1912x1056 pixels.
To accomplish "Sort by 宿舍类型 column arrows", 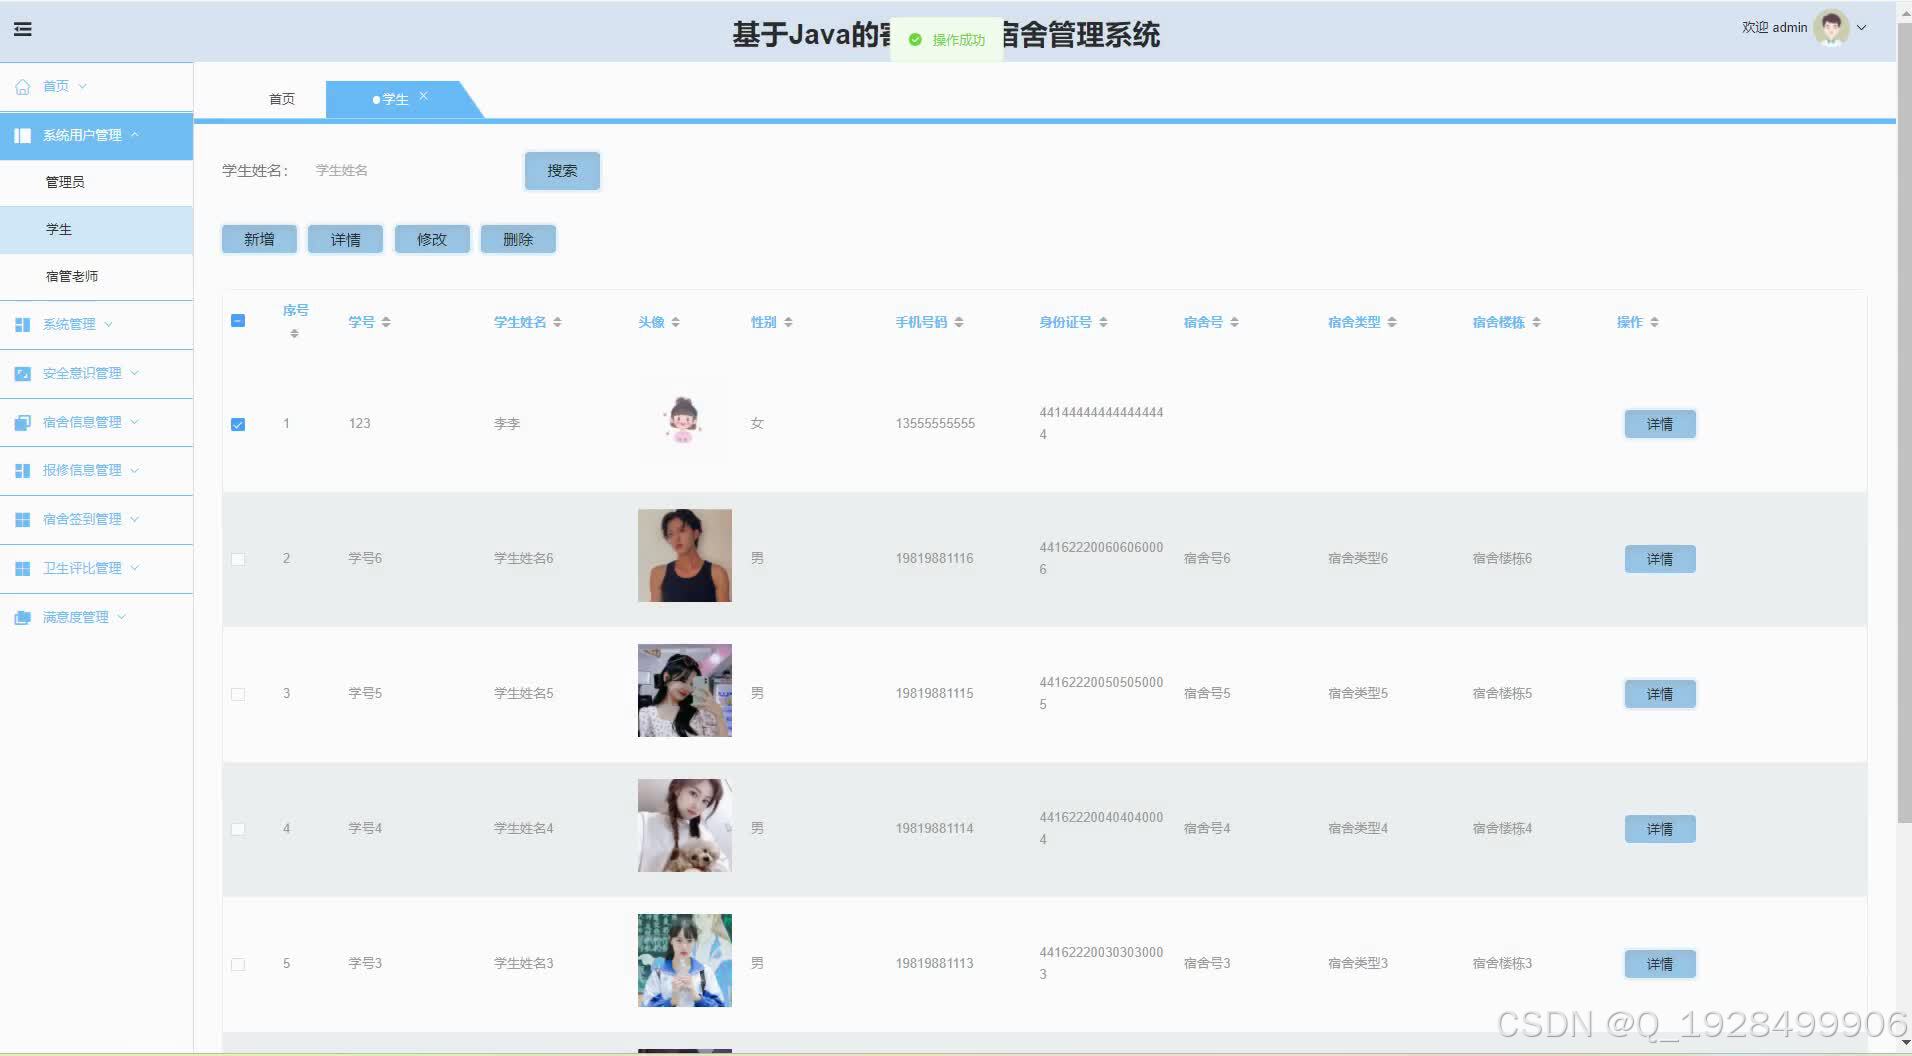I will pyautogui.click(x=1391, y=322).
